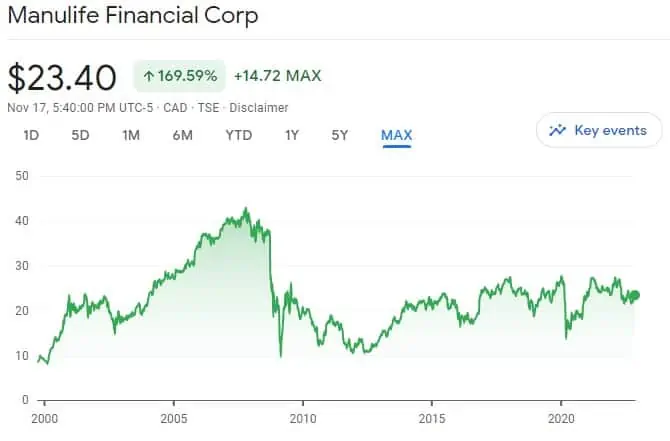This screenshot has width=670, height=441.
Task: Open the 5Y time range
Action: 340,135
